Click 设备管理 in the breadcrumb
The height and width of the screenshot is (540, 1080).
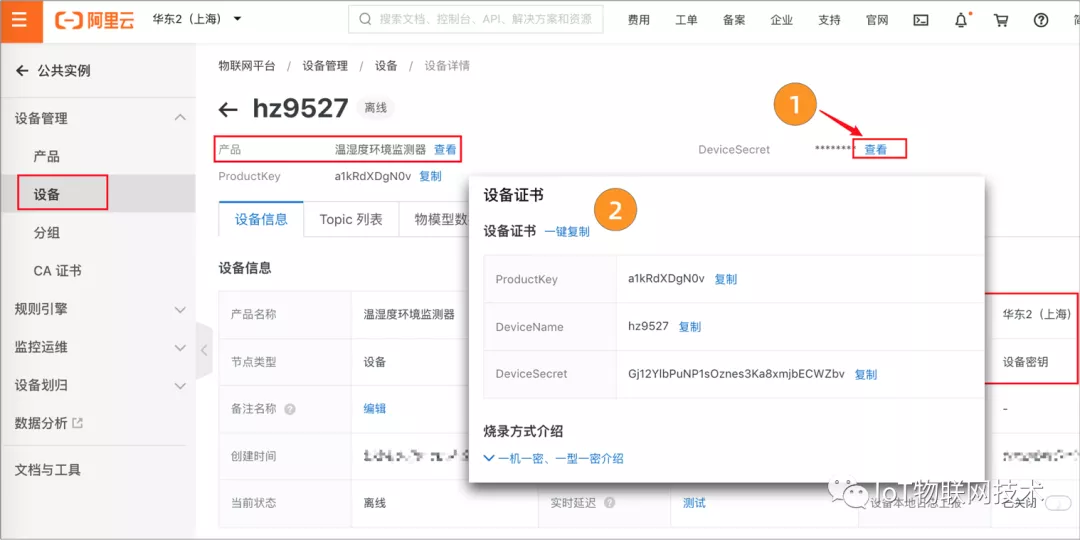[x=325, y=66]
